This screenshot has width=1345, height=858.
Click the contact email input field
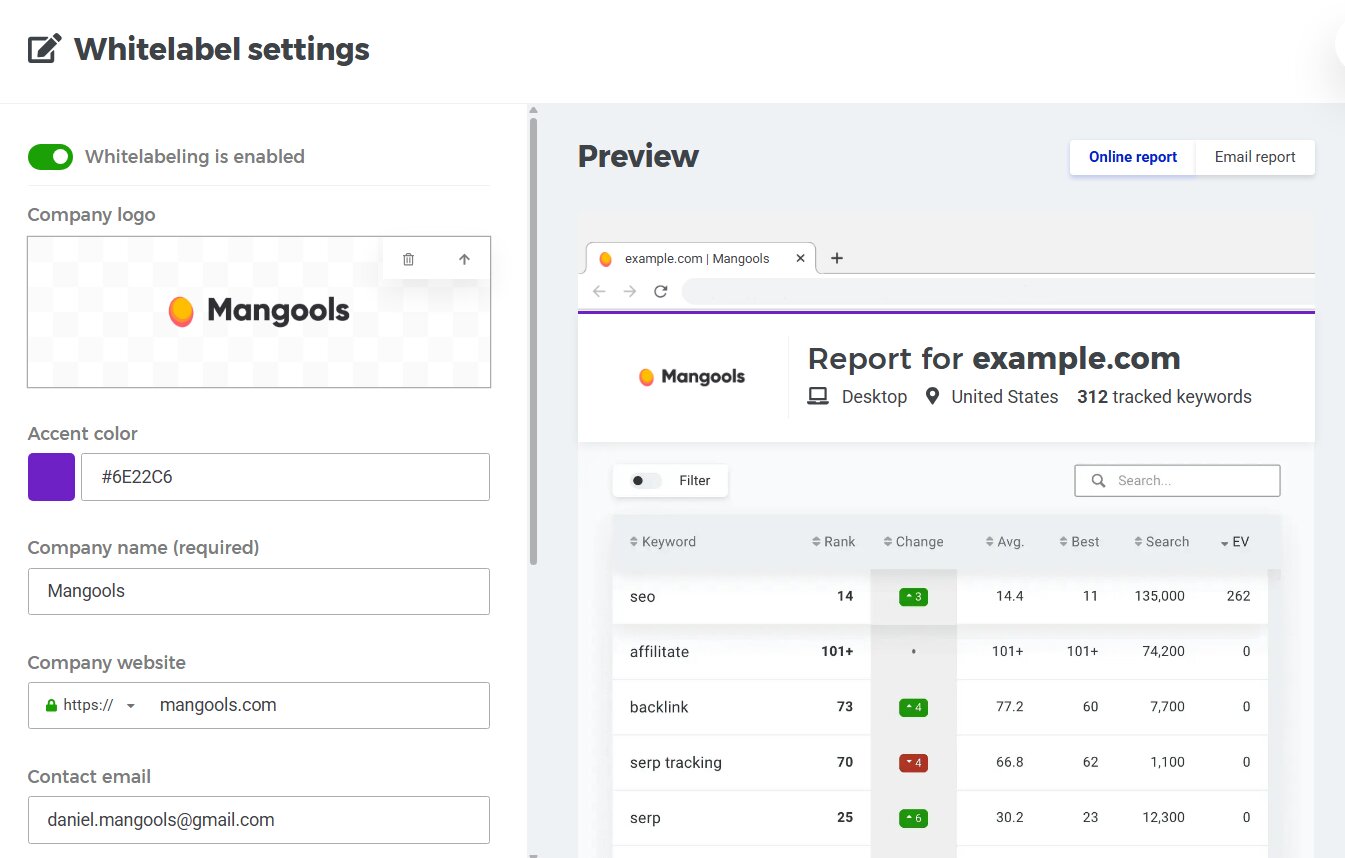coord(258,819)
